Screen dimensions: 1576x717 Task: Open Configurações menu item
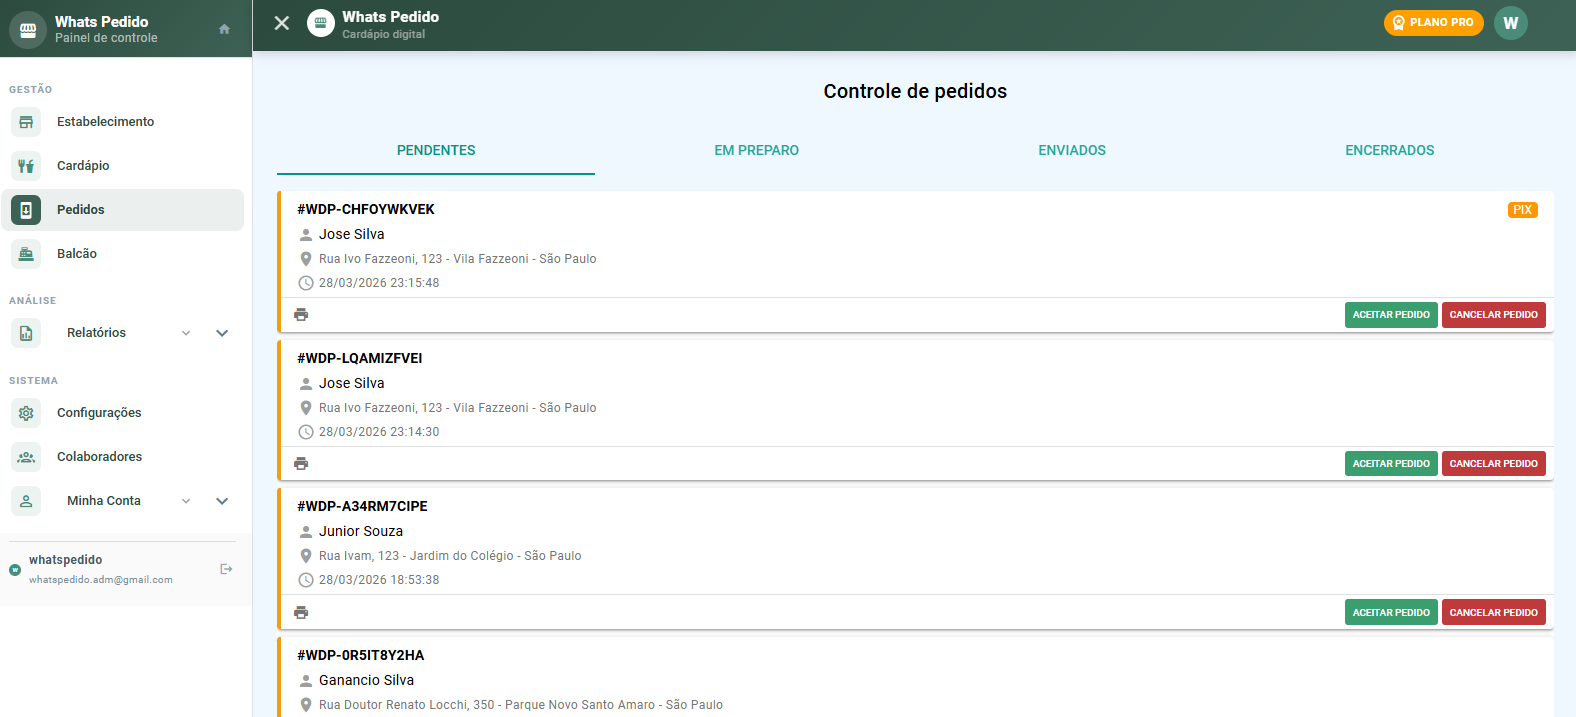click(122, 413)
